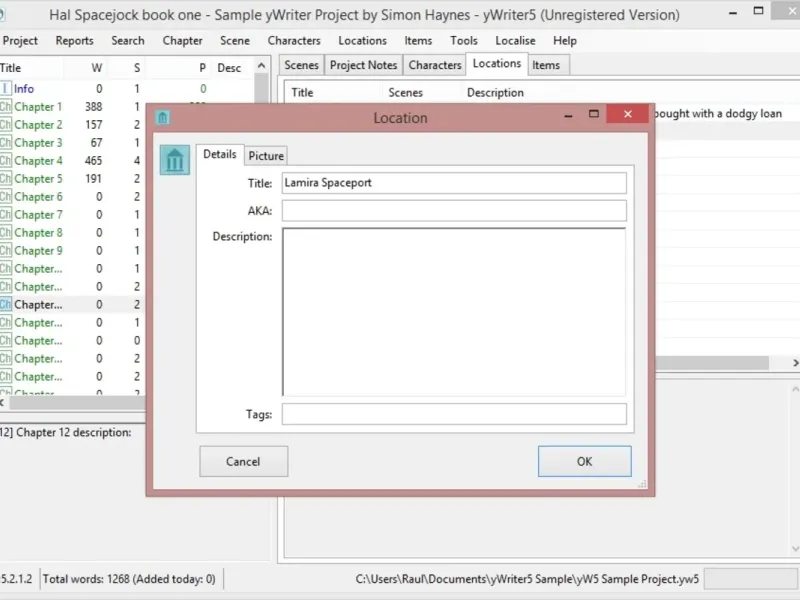Viewport: 800px width, 600px height.
Task: Click the Chapter 4 row icon
Action: click(5, 161)
